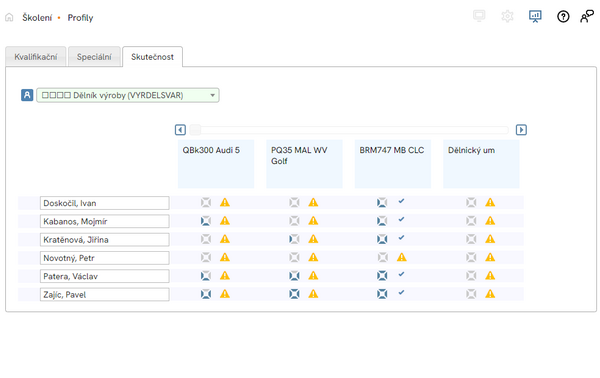Click the horizontal column slider thumb
Screen dimensions: 600x378
[x=195, y=130]
